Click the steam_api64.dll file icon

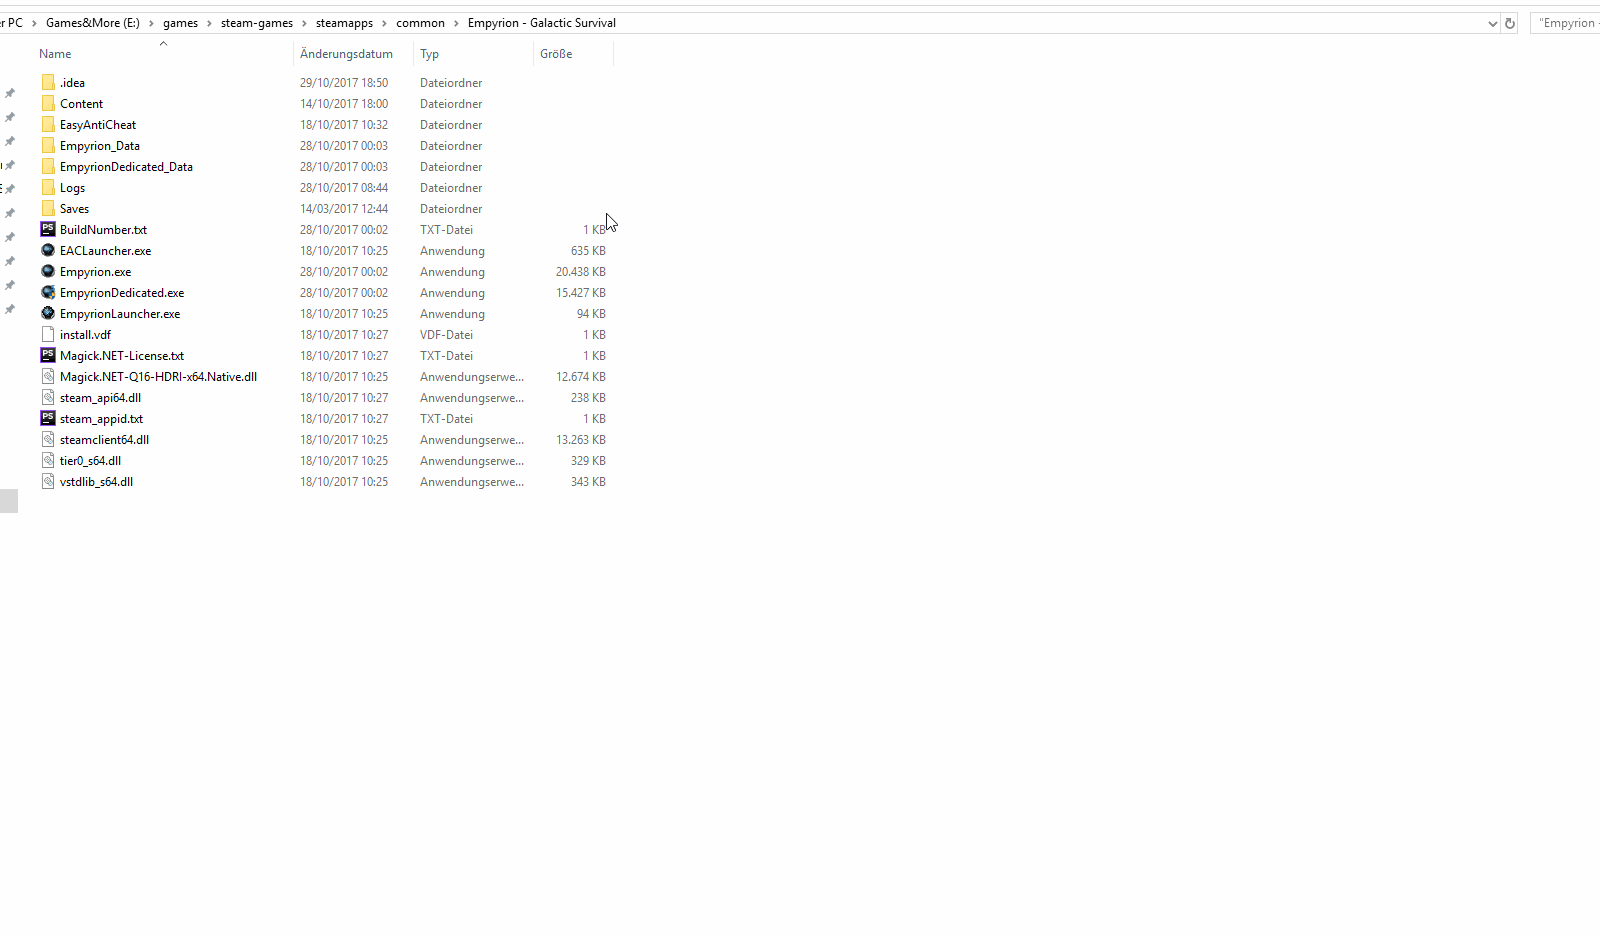pyautogui.click(x=48, y=397)
